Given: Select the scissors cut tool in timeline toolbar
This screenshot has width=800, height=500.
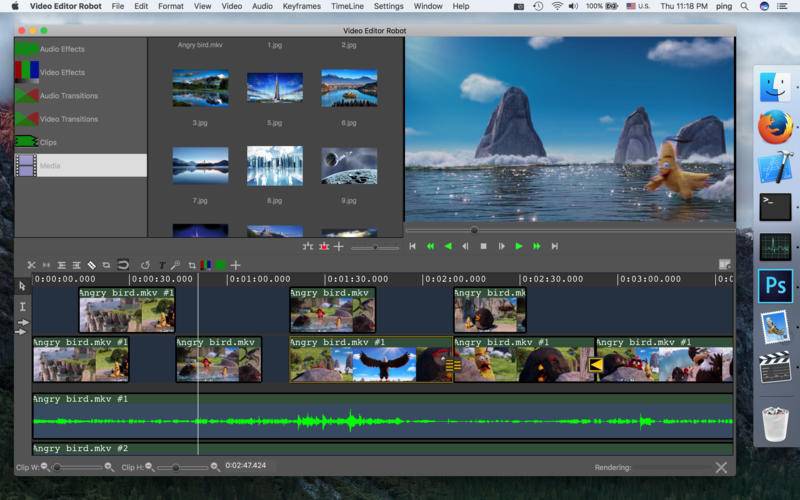Looking at the screenshot, I should [31, 265].
